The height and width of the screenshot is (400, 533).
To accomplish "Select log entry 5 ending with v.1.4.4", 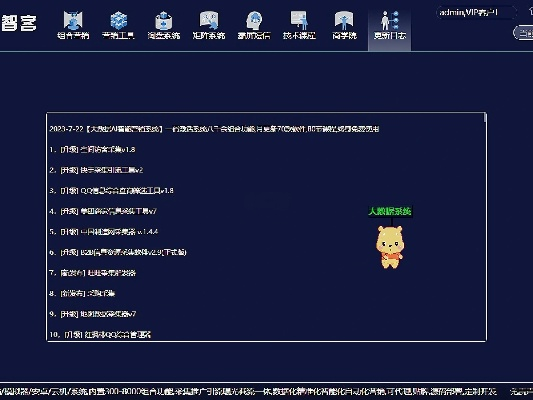I will point(103,232).
